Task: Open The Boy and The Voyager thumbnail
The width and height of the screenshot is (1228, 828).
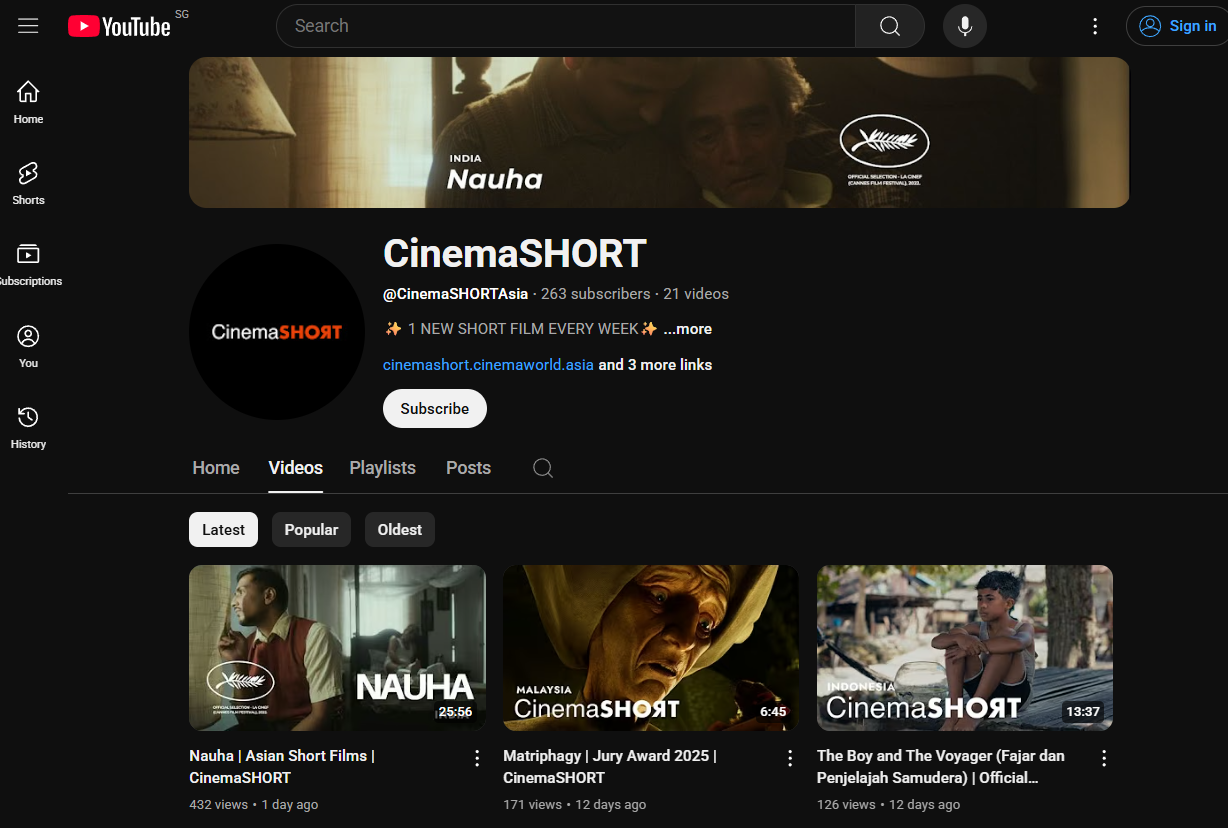Action: [964, 648]
